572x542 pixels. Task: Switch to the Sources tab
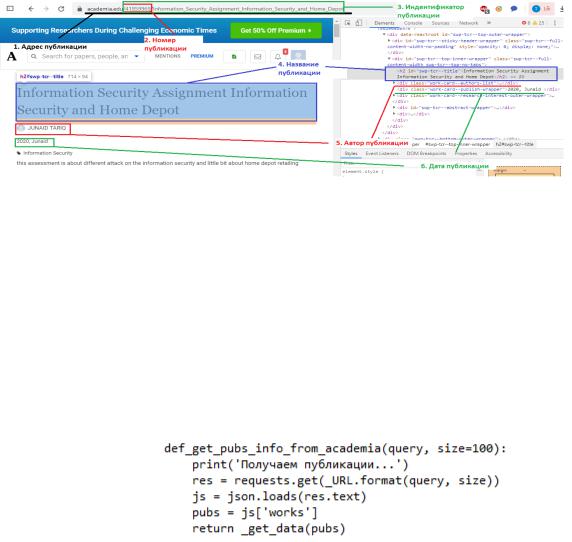point(440,23)
